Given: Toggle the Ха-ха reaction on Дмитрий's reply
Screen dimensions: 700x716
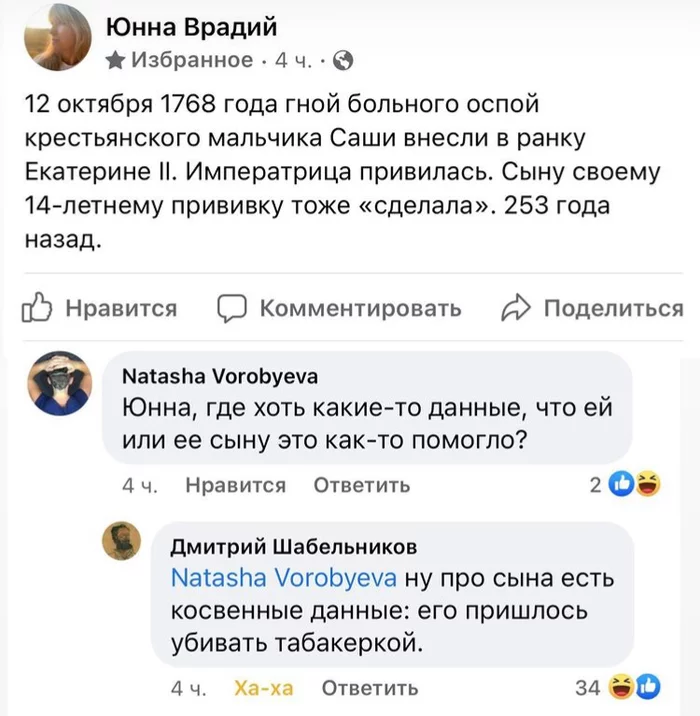Looking at the screenshot, I should 263,688.
